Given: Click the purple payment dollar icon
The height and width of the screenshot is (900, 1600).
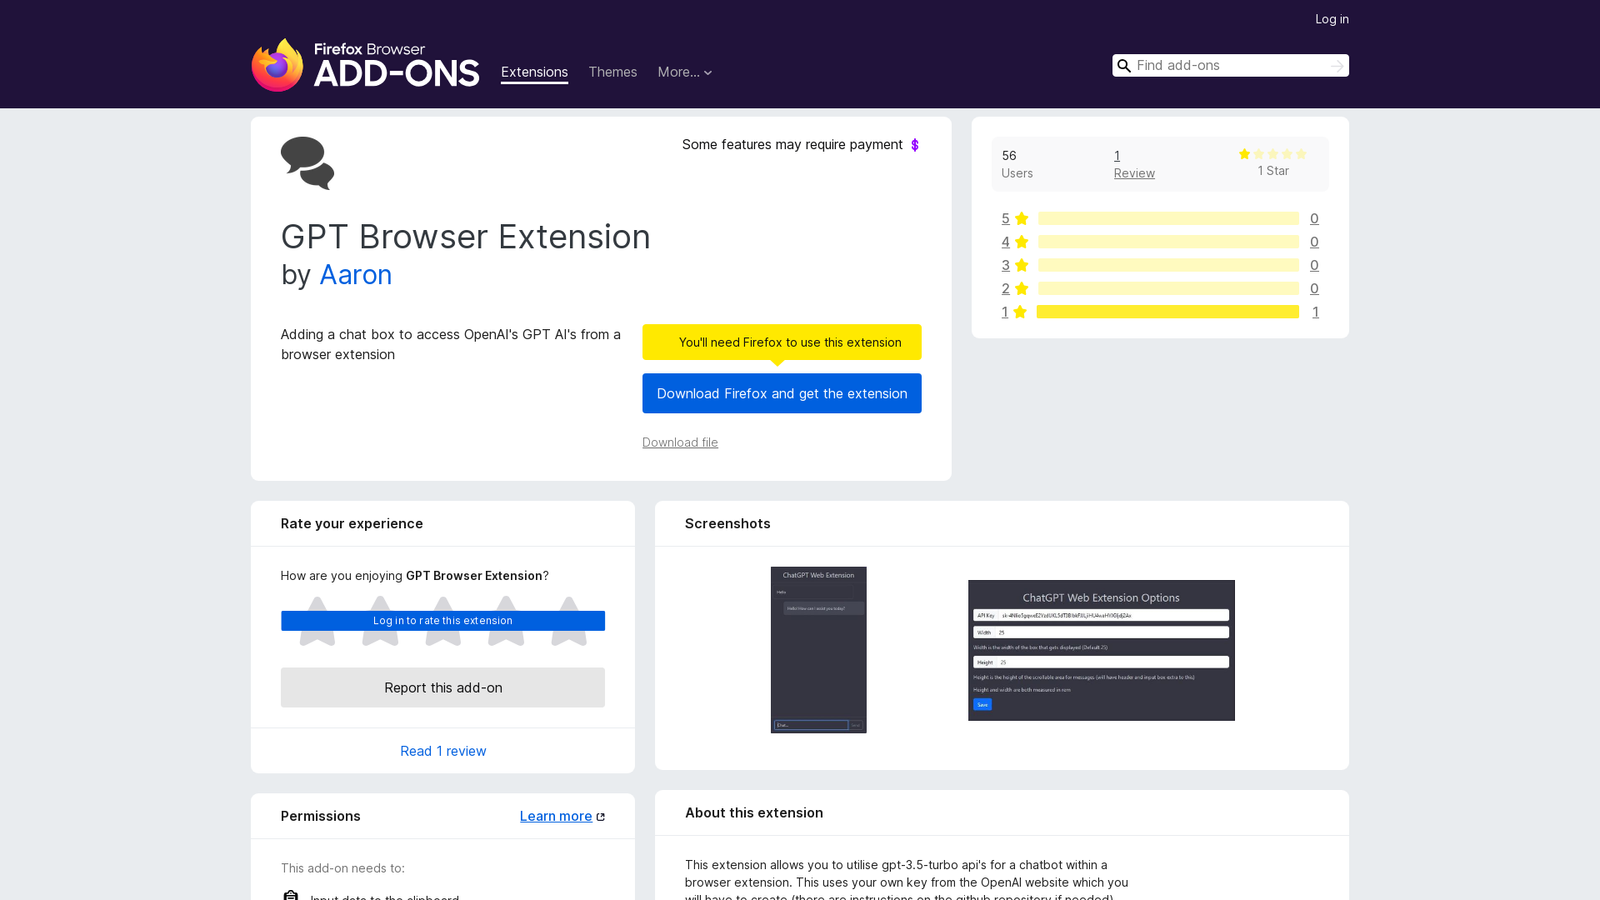Looking at the screenshot, I should 914,145.
